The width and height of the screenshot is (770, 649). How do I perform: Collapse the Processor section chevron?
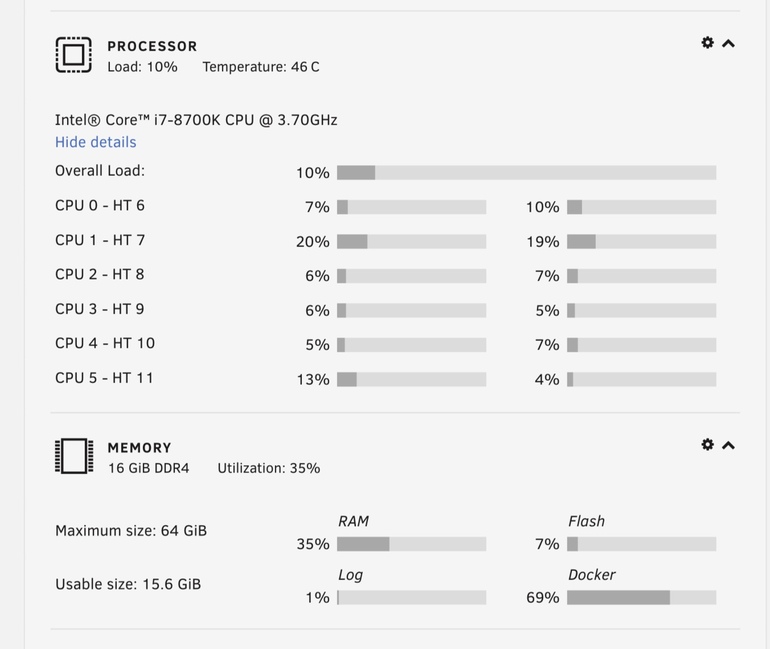(729, 44)
